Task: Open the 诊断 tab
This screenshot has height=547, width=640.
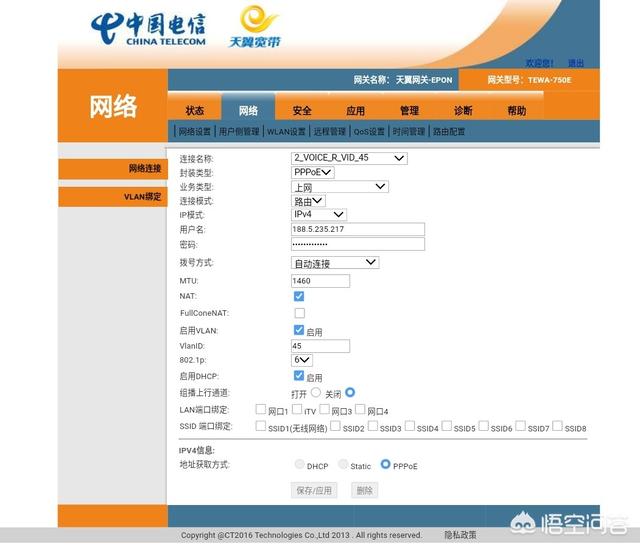Action: pyautogui.click(x=463, y=111)
